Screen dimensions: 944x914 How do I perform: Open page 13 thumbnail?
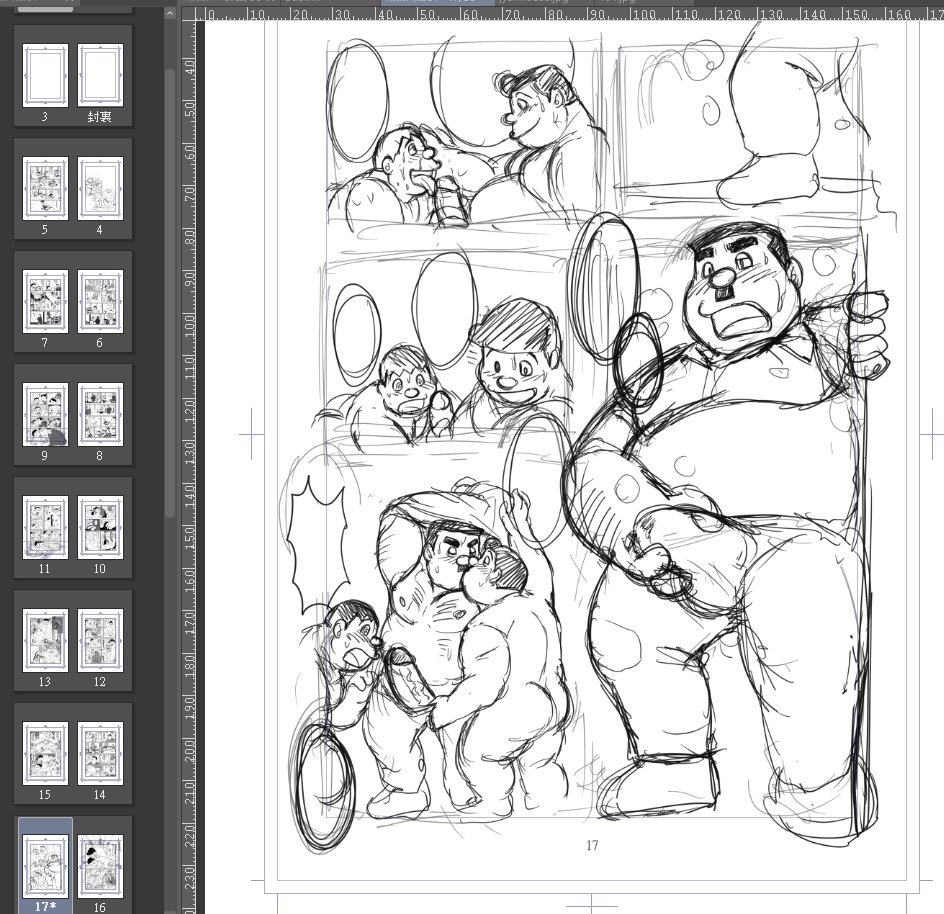click(x=45, y=640)
